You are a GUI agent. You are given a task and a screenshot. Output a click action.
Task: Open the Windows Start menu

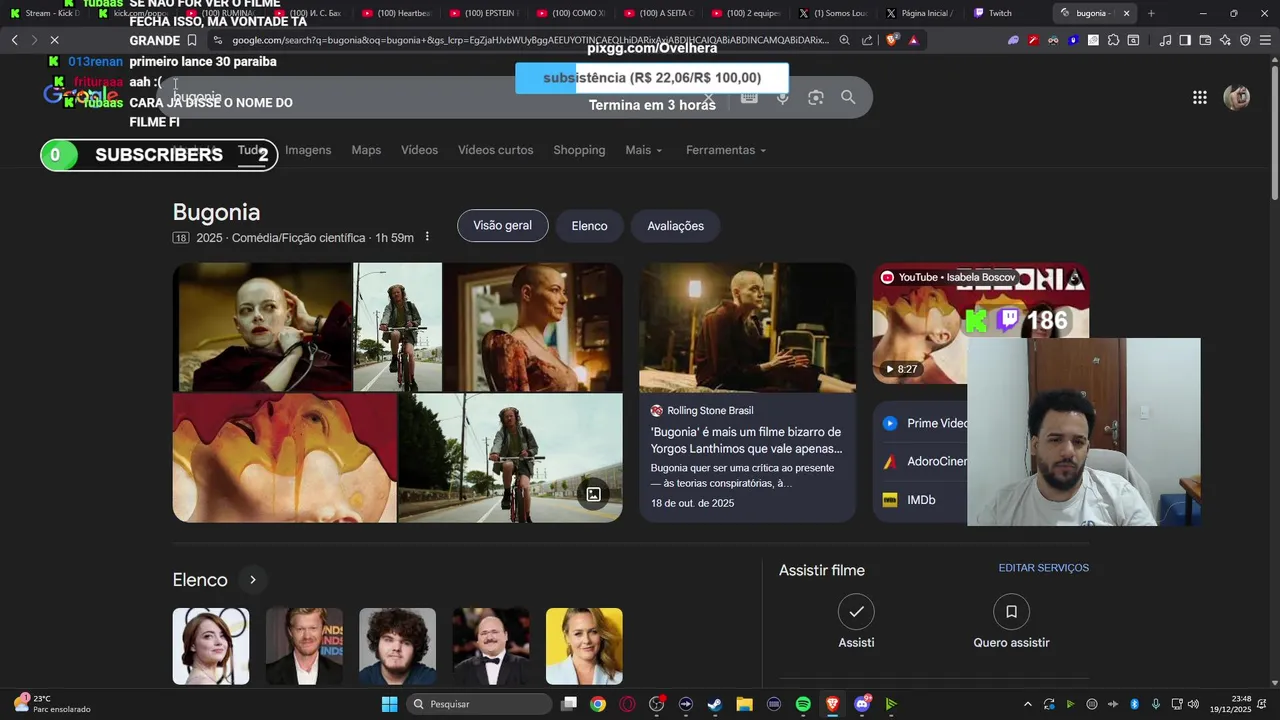click(389, 704)
